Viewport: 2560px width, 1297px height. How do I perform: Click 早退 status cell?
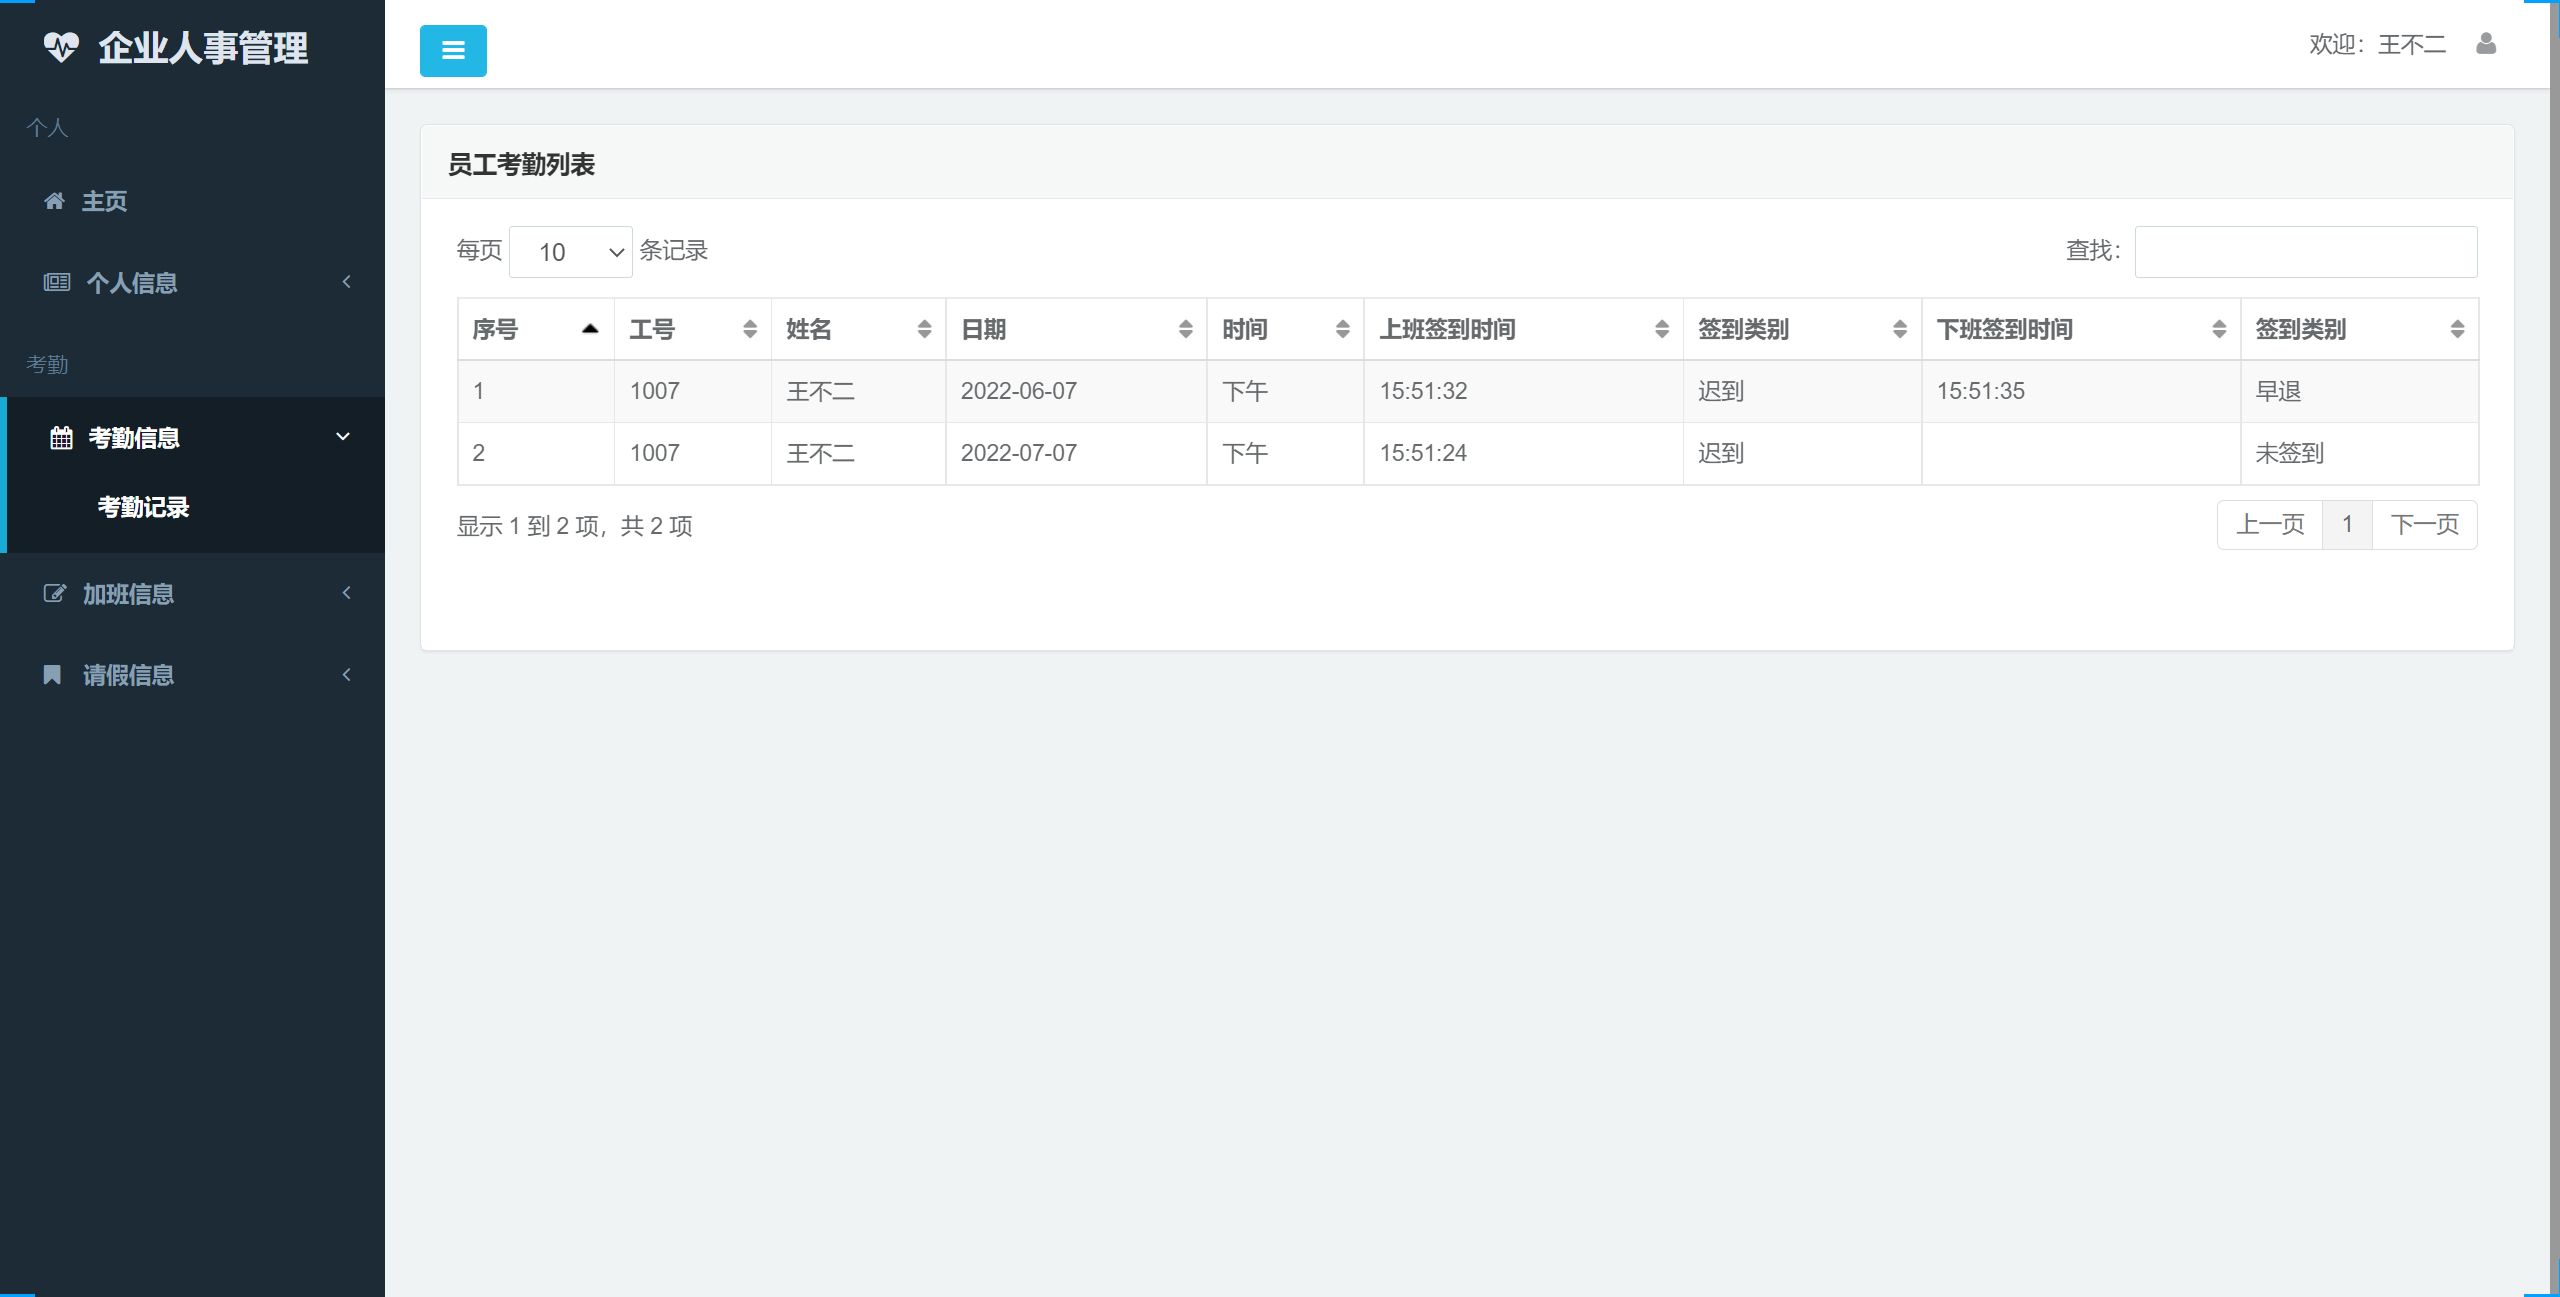[2278, 391]
